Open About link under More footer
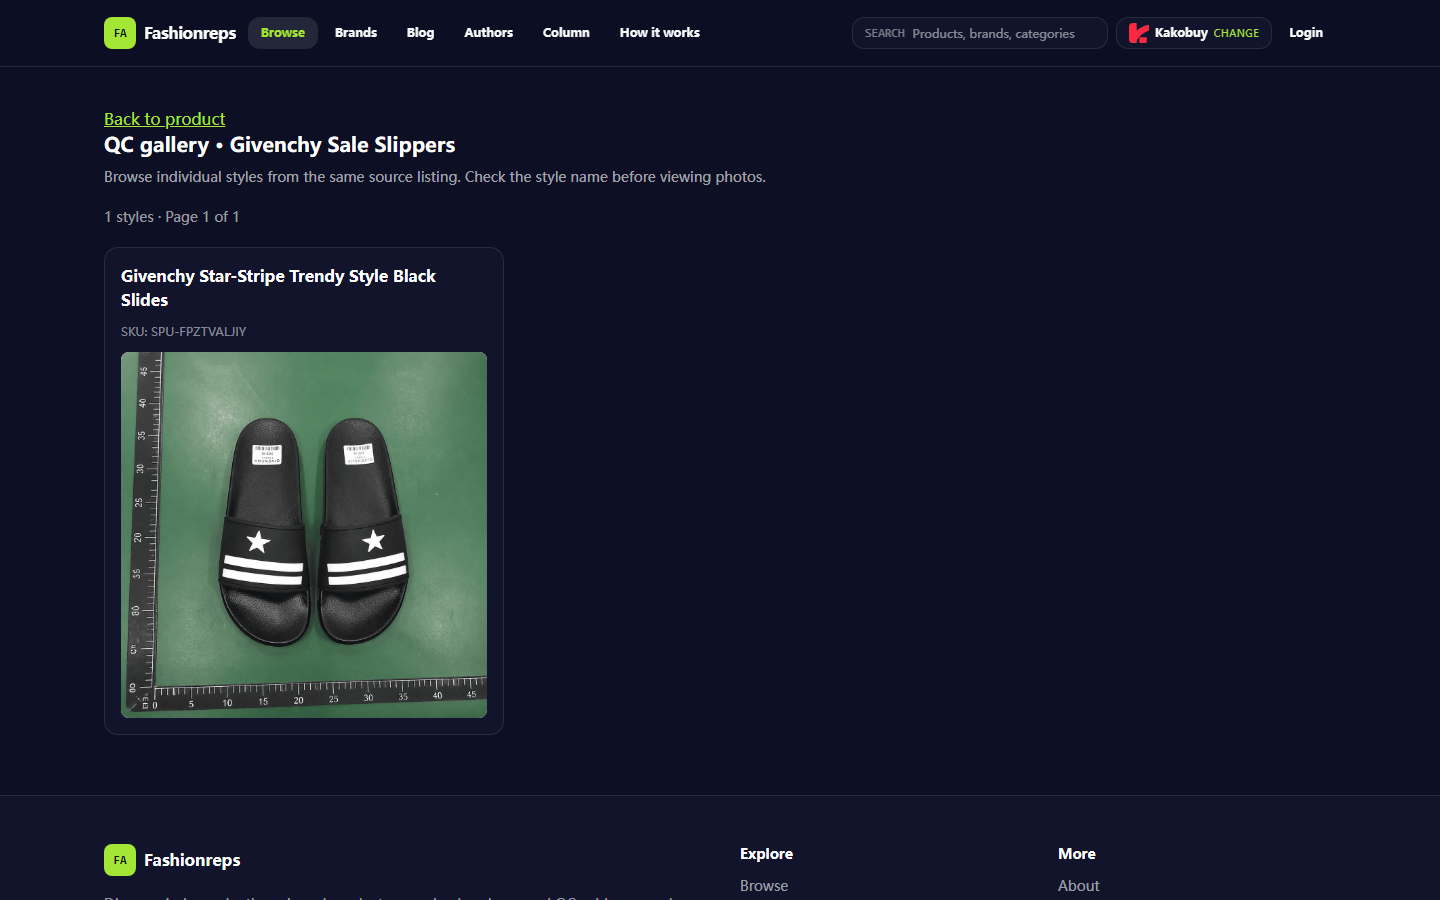 point(1079,886)
